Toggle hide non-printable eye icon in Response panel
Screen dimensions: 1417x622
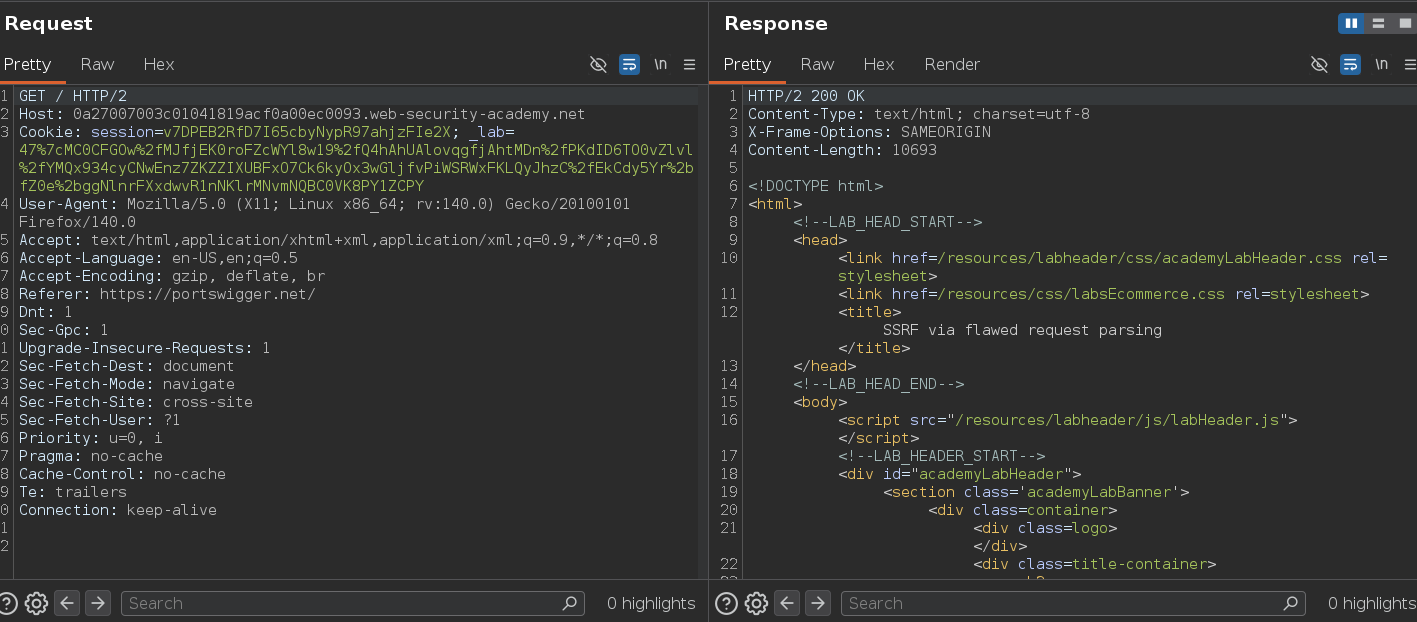[1319, 64]
